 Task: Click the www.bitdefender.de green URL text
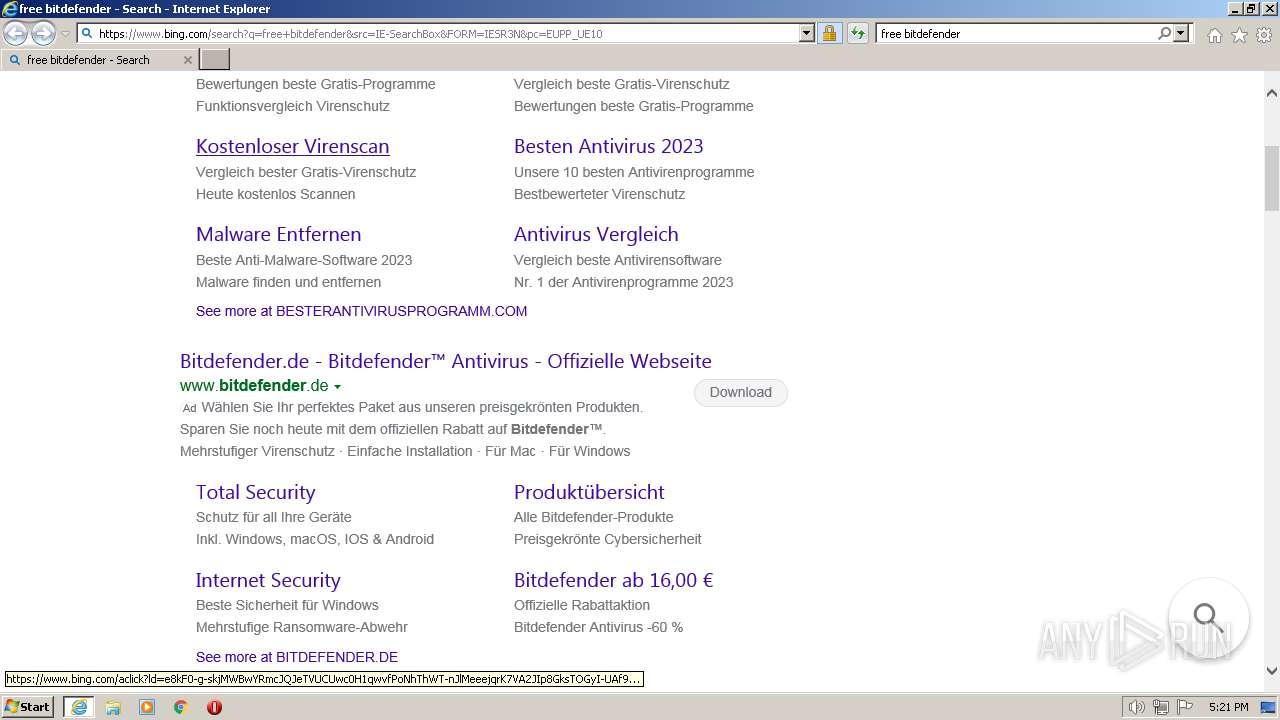pos(254,386)
